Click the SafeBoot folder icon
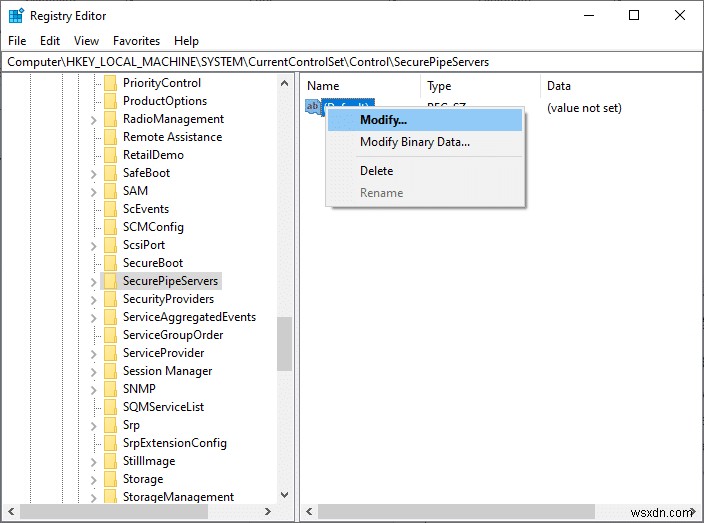The height and width of the screenshot is (523, 704). click(x=110, y=173)
